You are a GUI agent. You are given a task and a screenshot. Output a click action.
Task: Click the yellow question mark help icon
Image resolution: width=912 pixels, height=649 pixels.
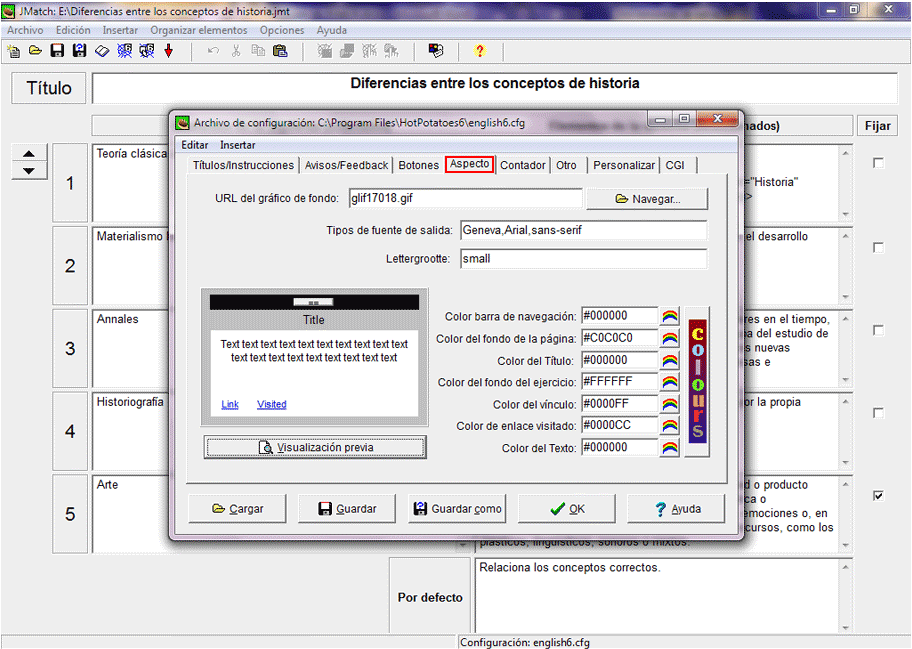click(x=479, y=51)
